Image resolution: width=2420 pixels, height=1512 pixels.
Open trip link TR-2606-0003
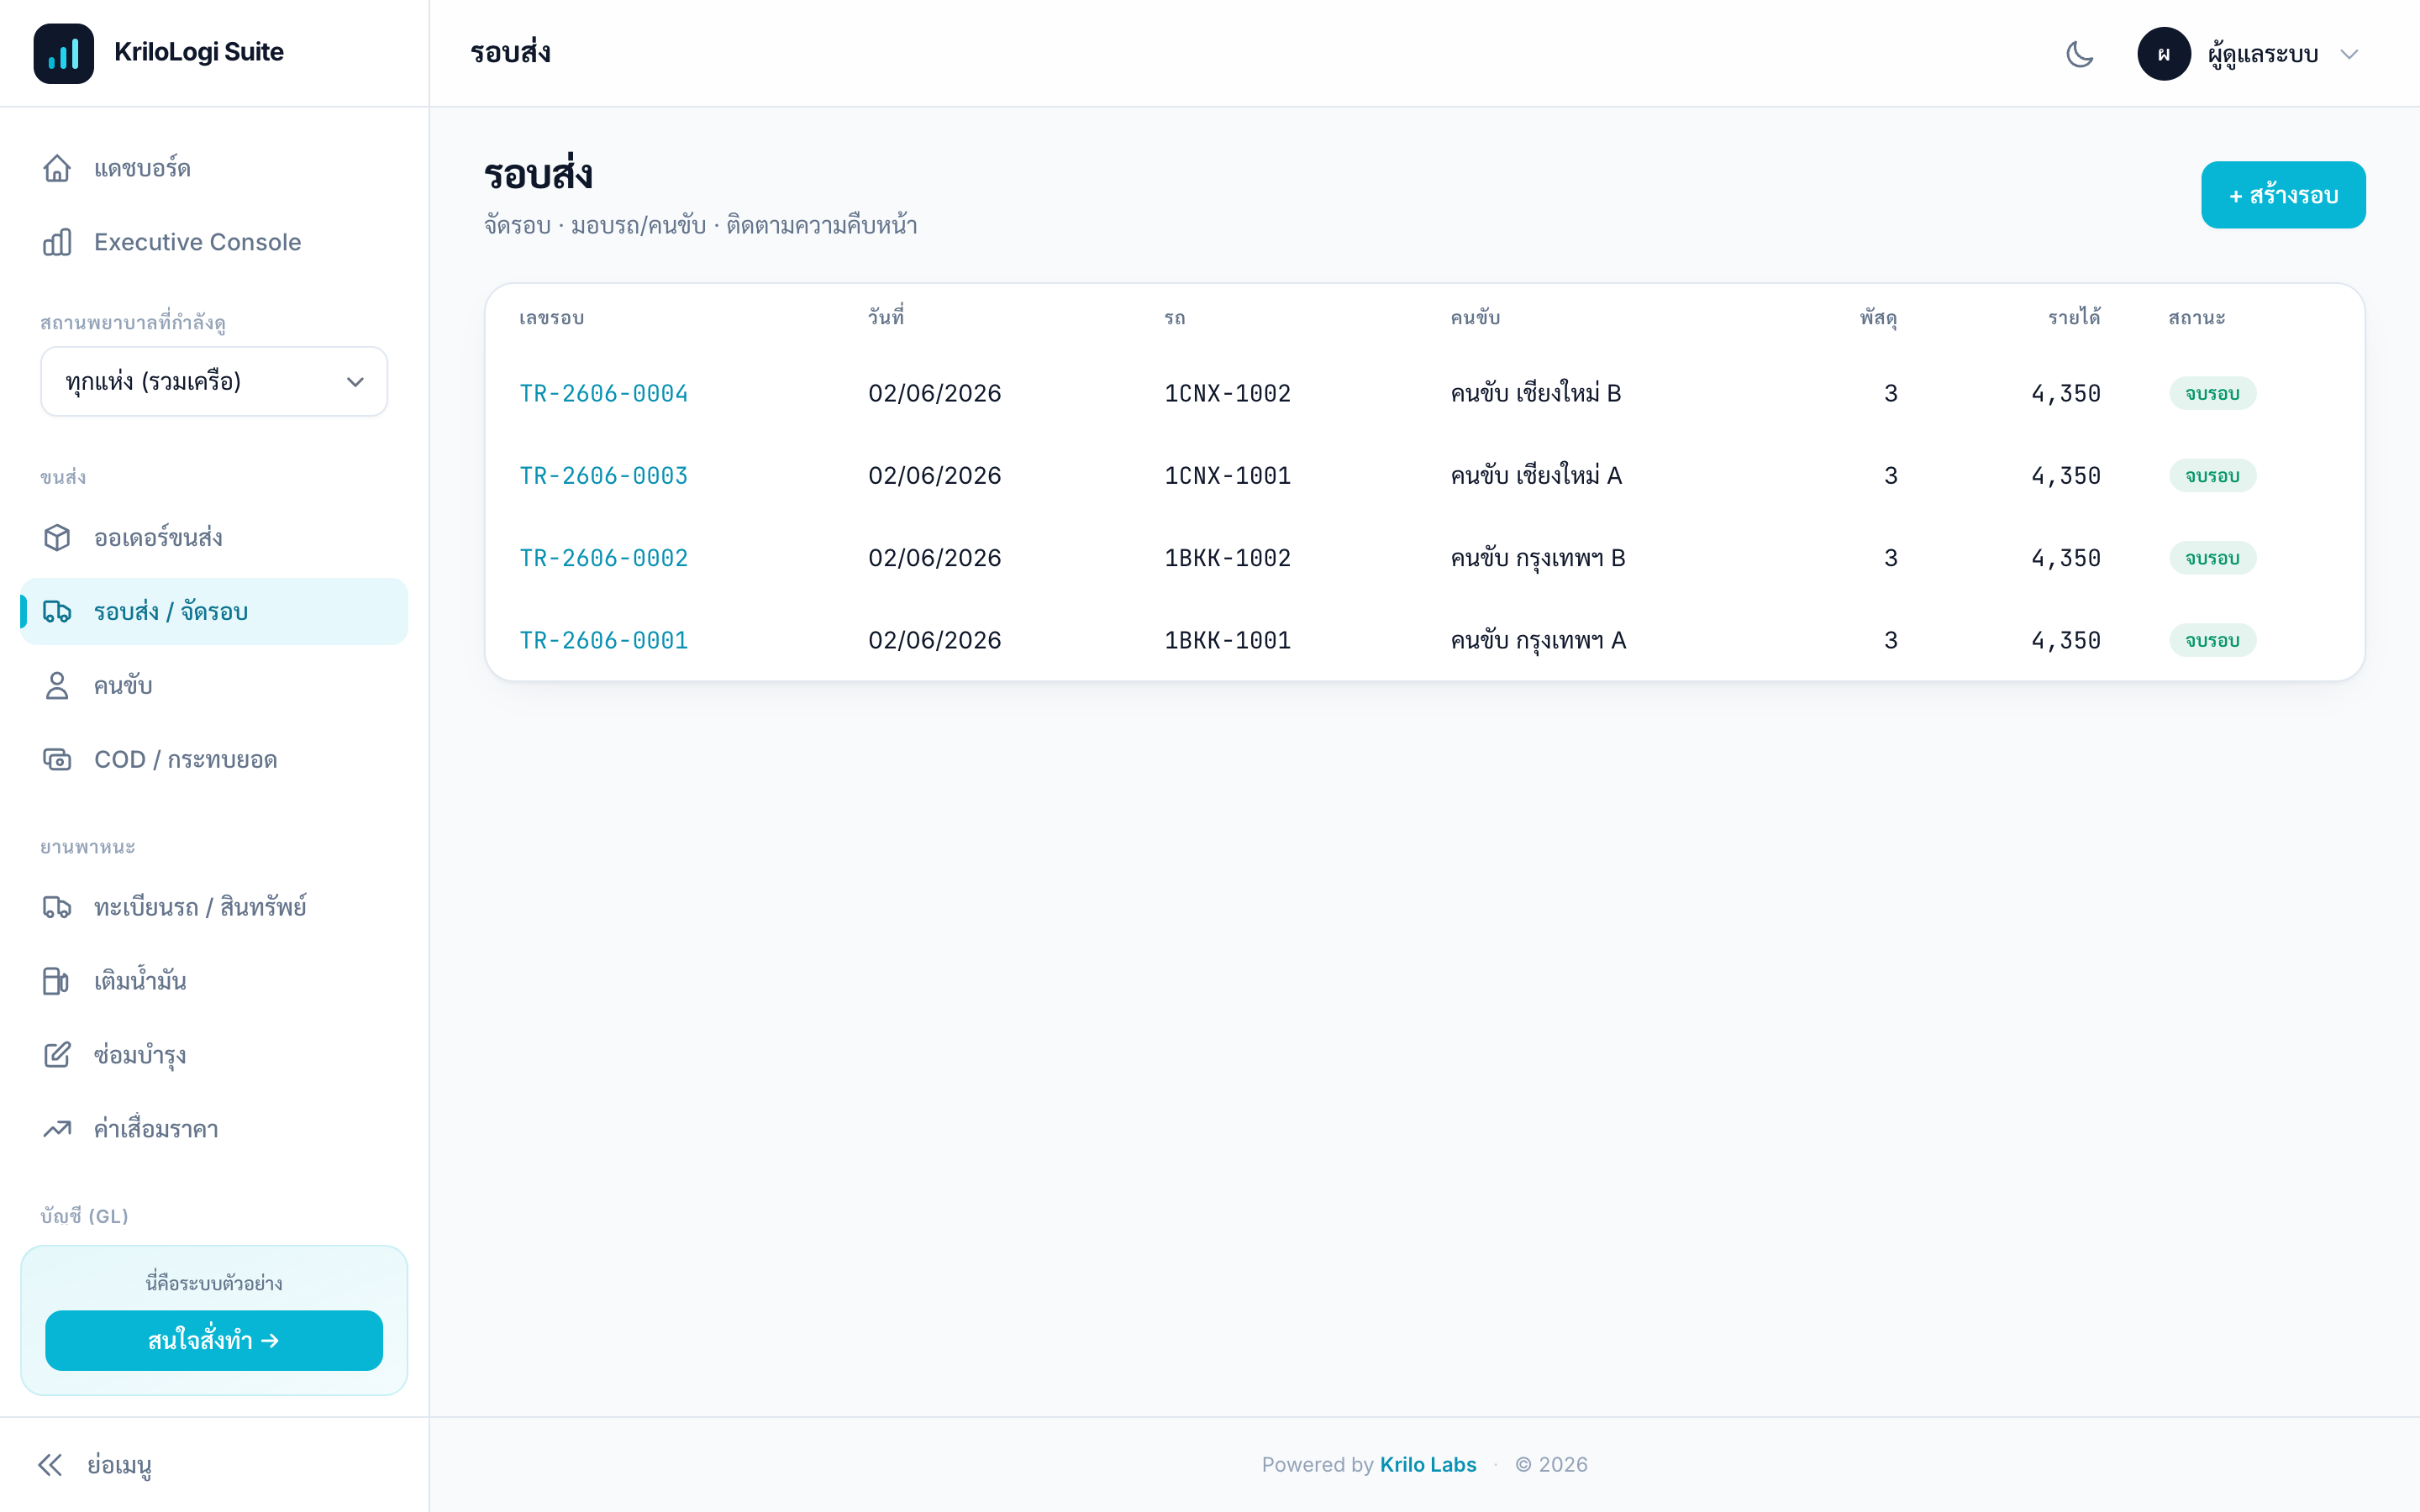pyautogui.click(x=603, y=475)
